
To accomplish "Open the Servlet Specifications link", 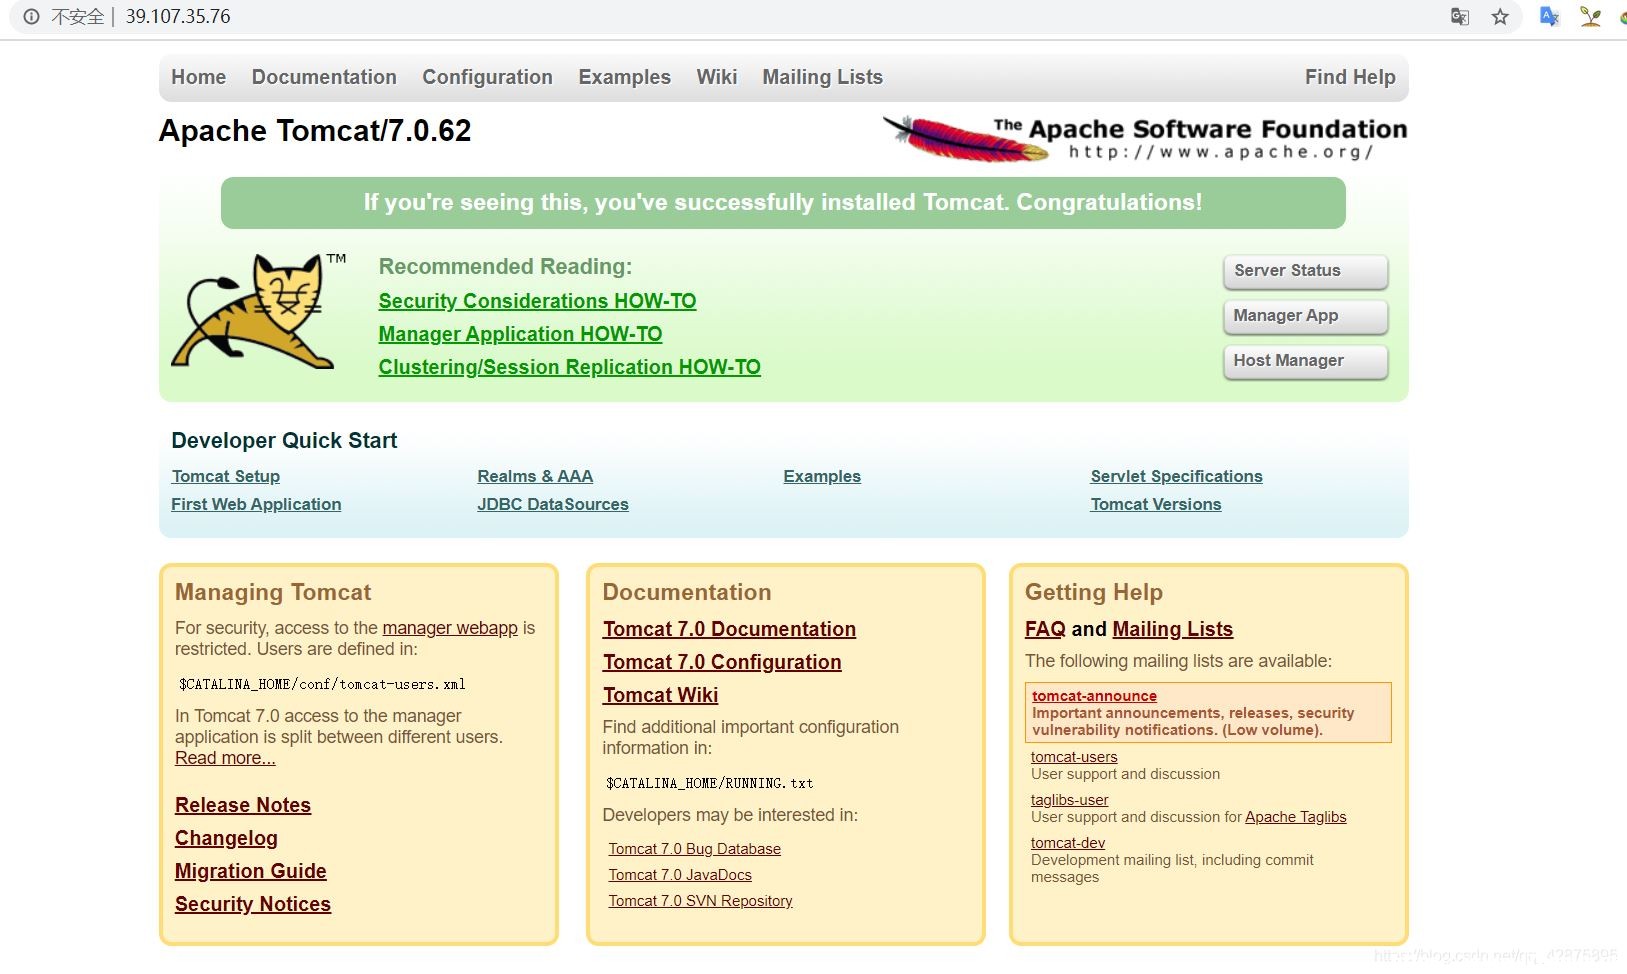I will pos(1176,476).
